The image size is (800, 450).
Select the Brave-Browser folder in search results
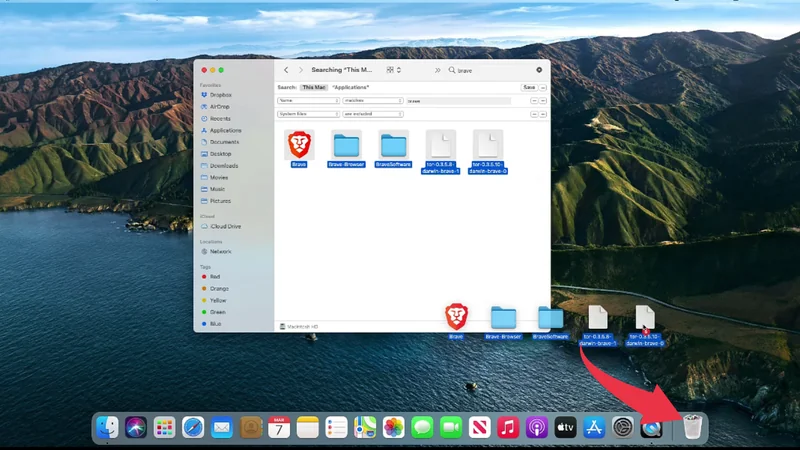point(346,144)
